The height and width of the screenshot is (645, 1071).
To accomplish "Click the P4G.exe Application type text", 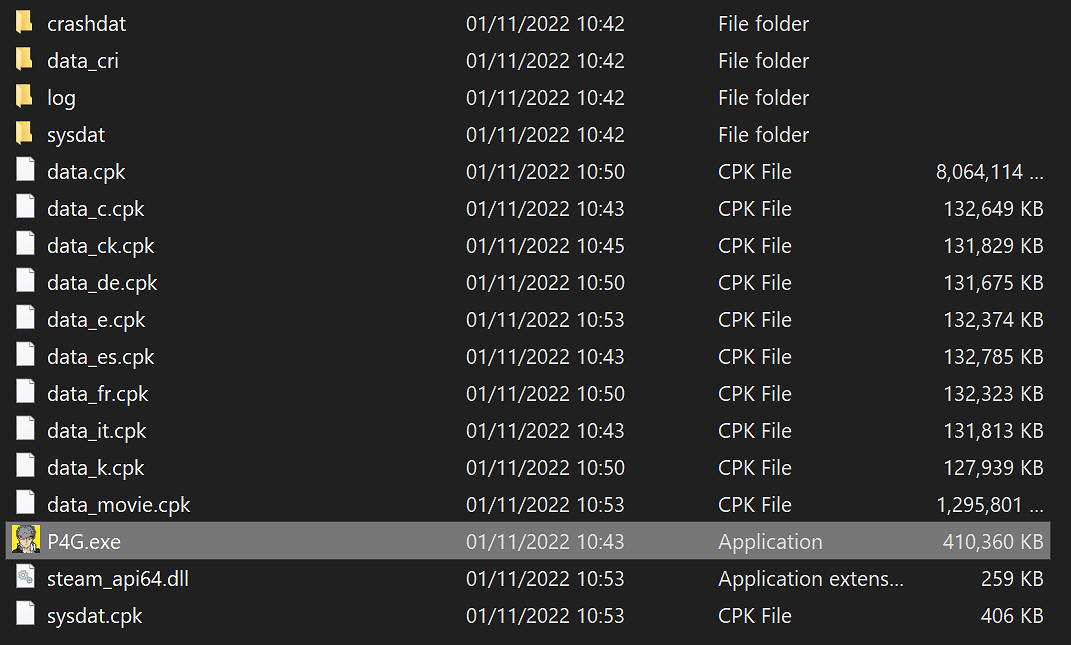I will point(770,542).
